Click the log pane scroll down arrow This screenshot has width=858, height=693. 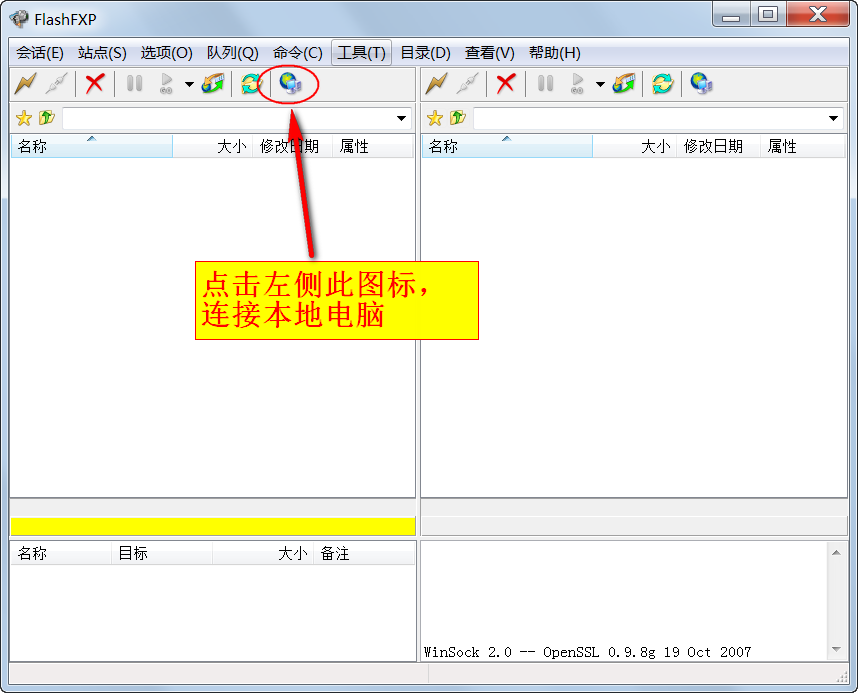pyautogui.click(x=836, y=649)
